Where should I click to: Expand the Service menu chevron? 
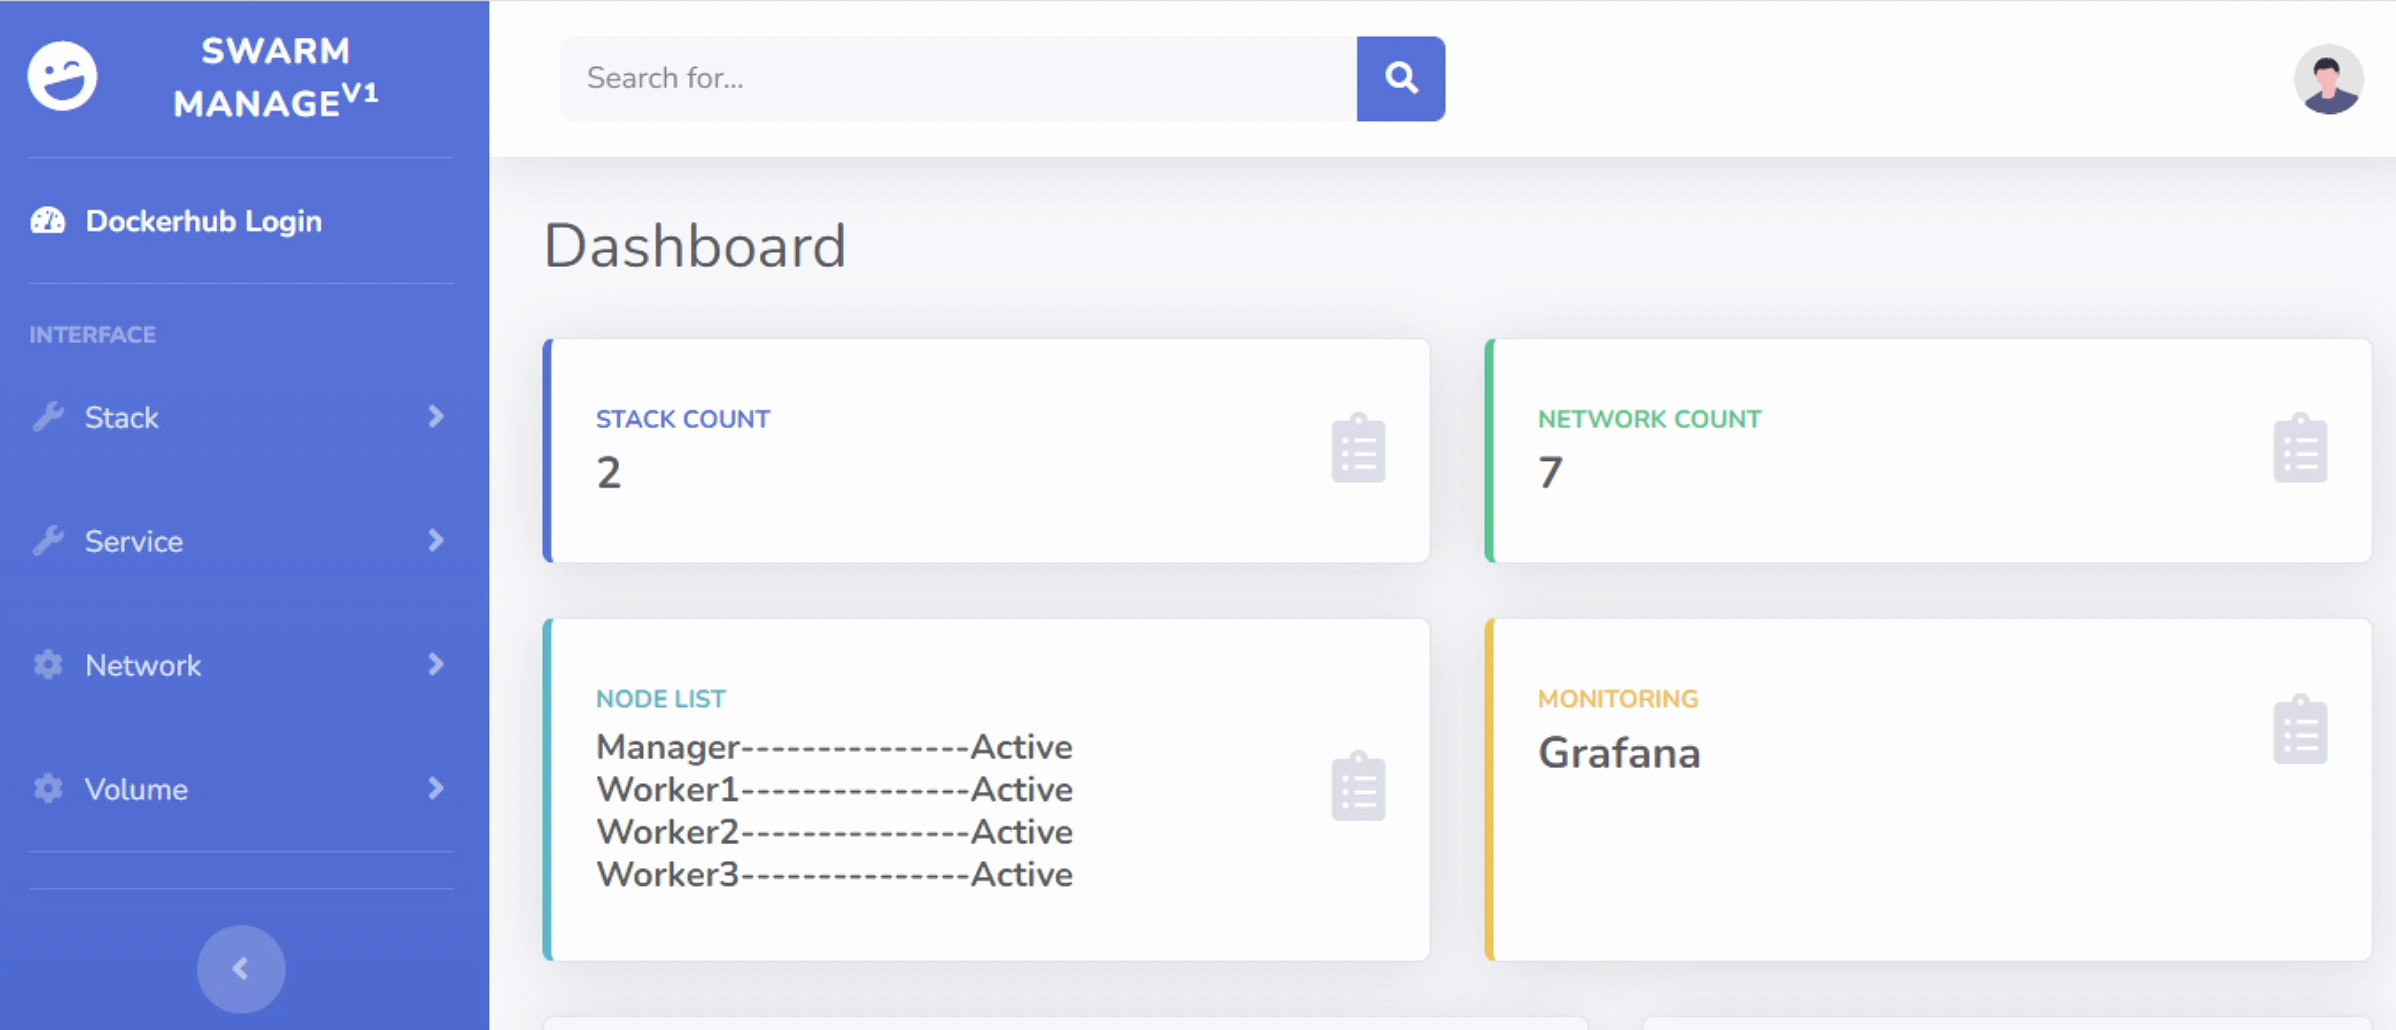coord(435,541)
